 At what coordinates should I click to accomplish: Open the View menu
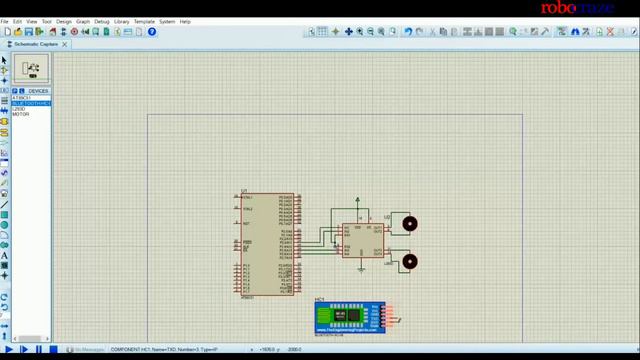(31, 22)
